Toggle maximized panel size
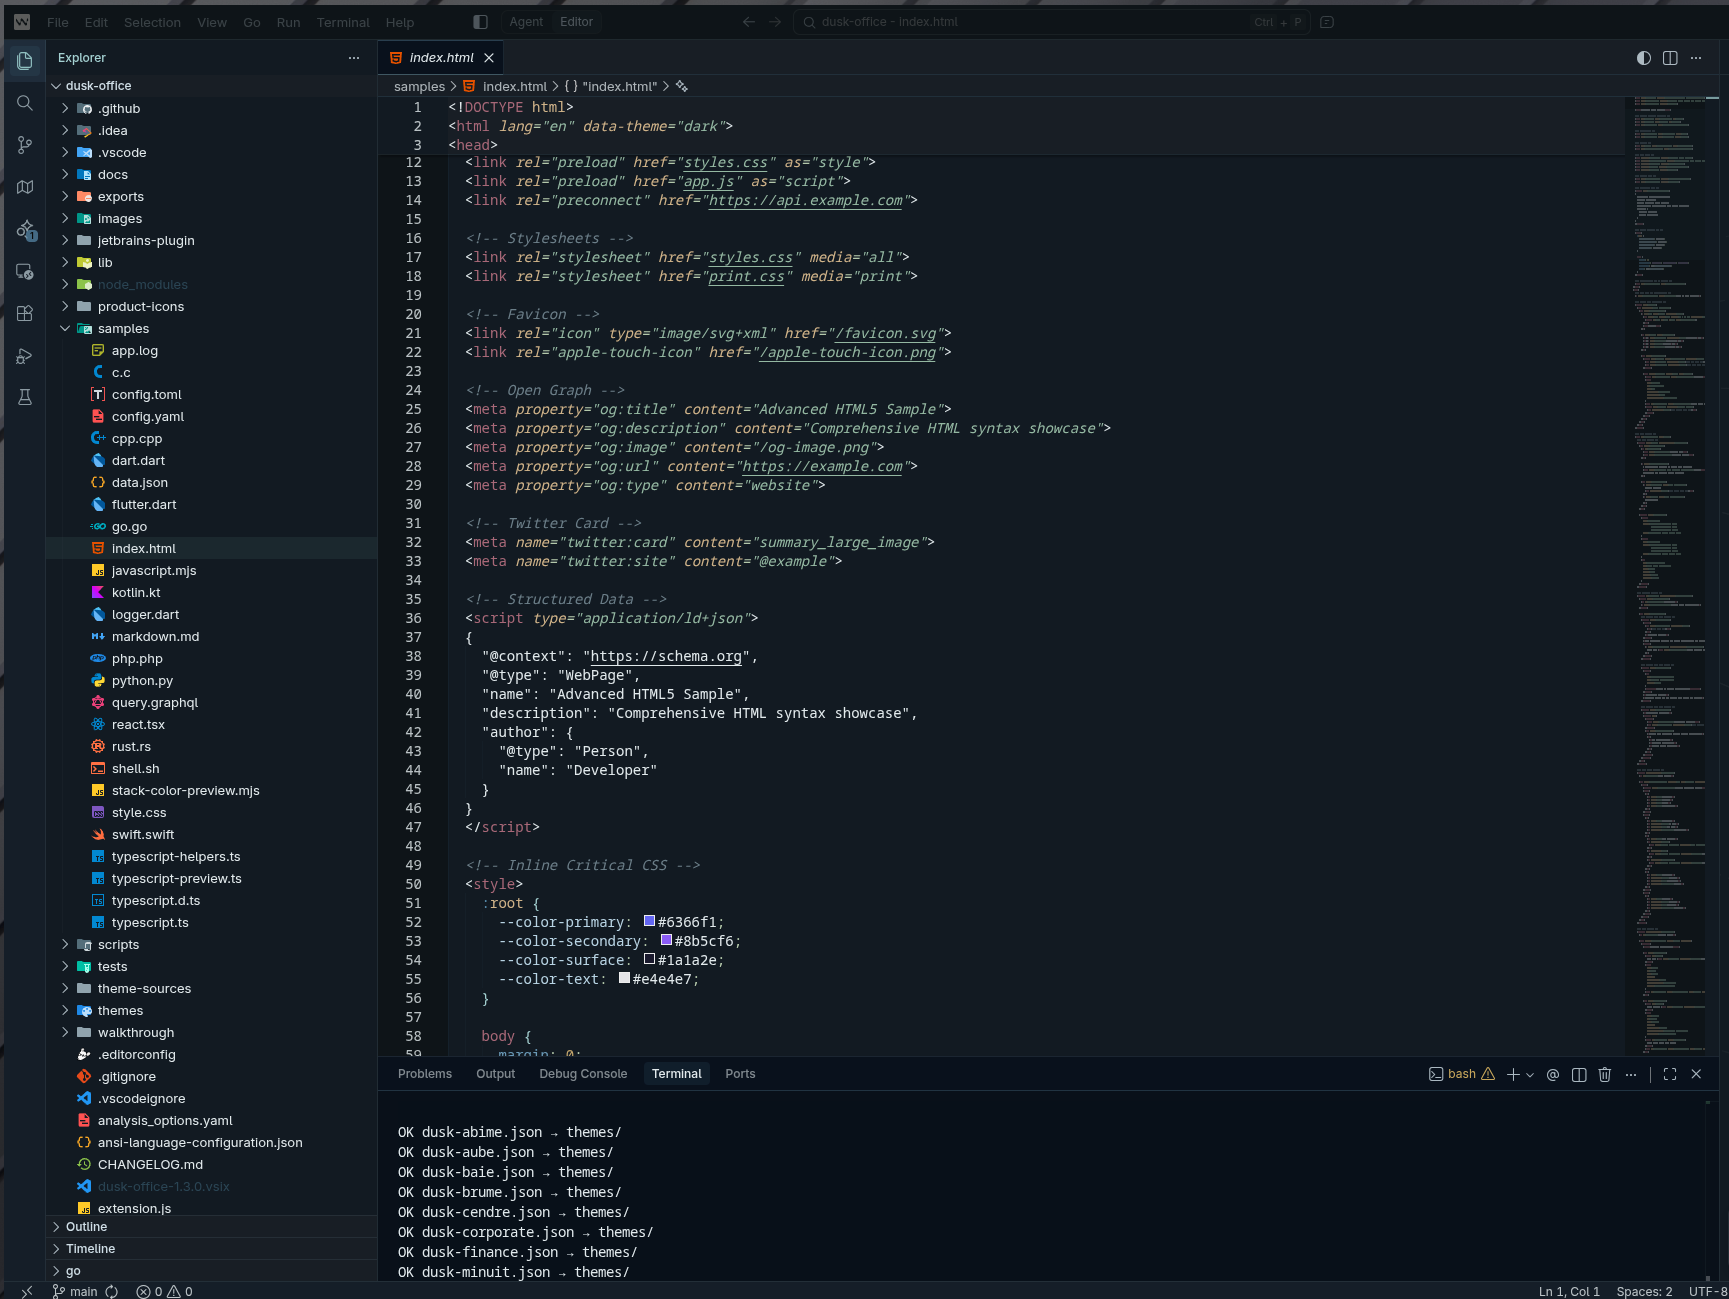Viewport: 1729px width, 1299px height. 1670,1074
